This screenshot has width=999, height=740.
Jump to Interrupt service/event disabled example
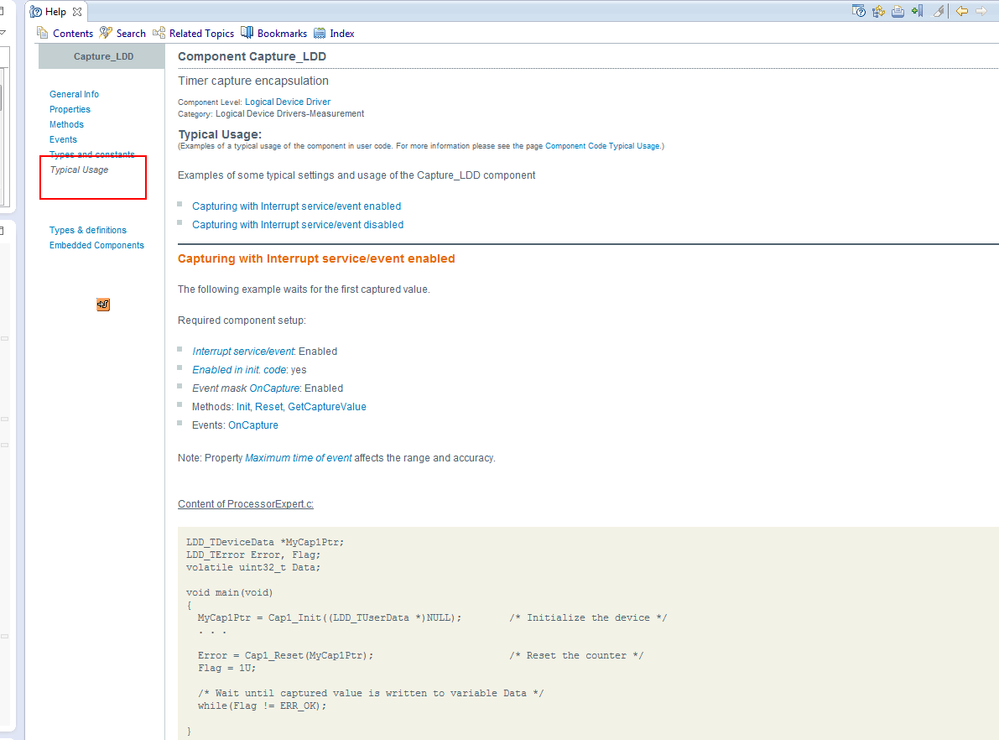click(x=298, y=225)
